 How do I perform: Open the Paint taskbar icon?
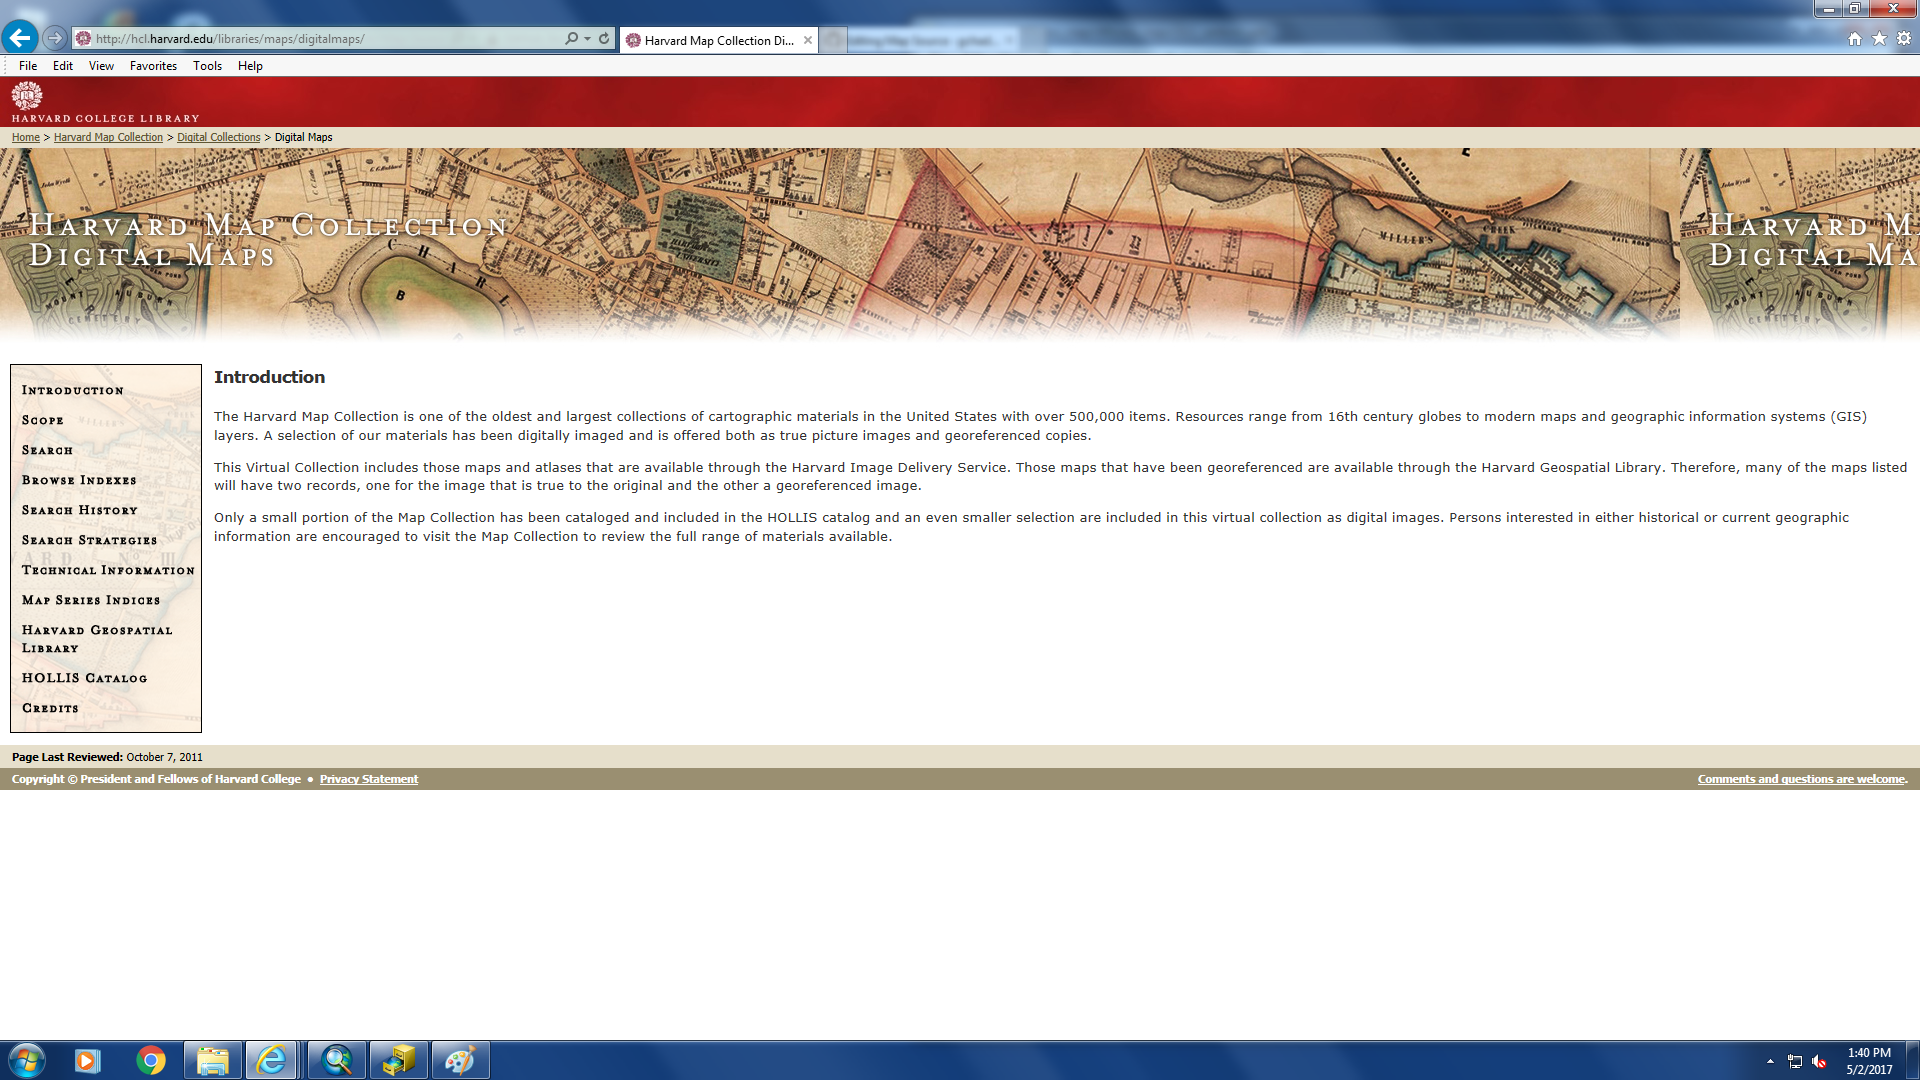pos(460,1060)
